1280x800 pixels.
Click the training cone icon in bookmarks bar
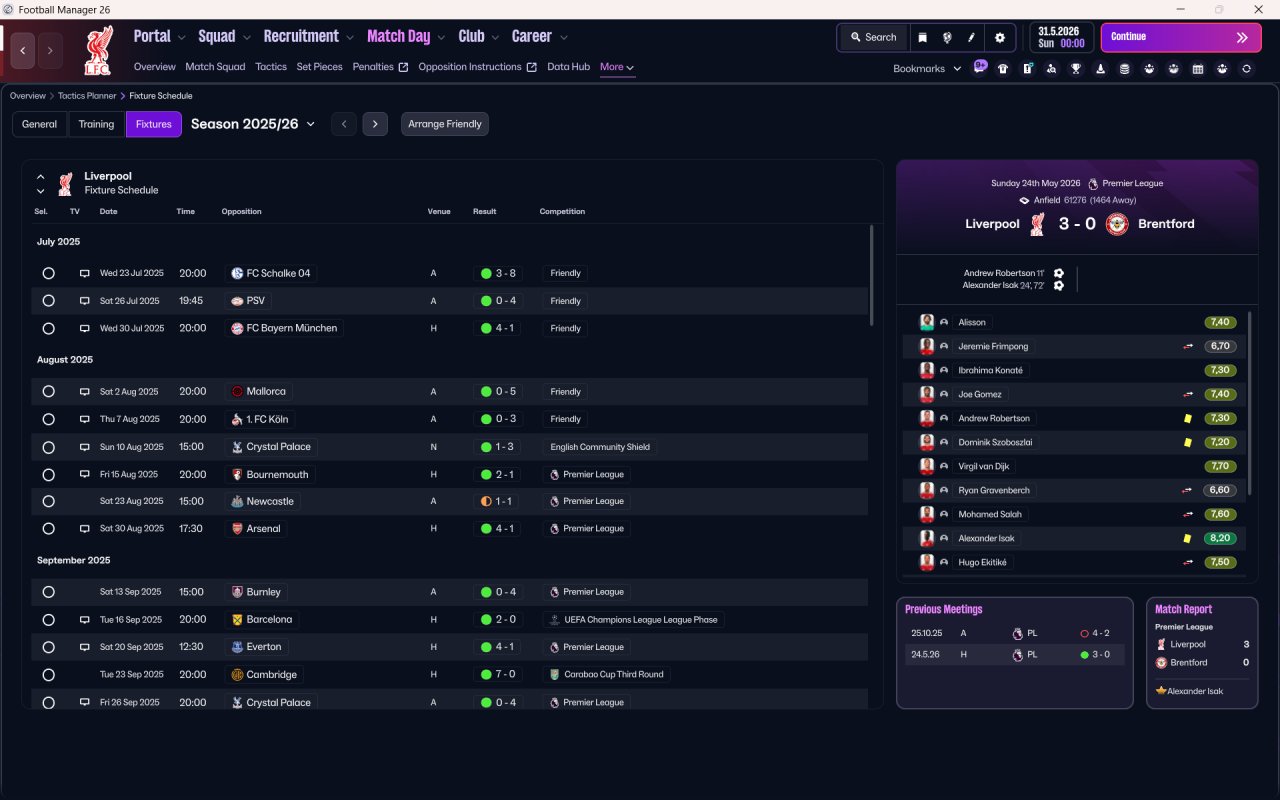pyautogui.click(x=1100, y=69)
